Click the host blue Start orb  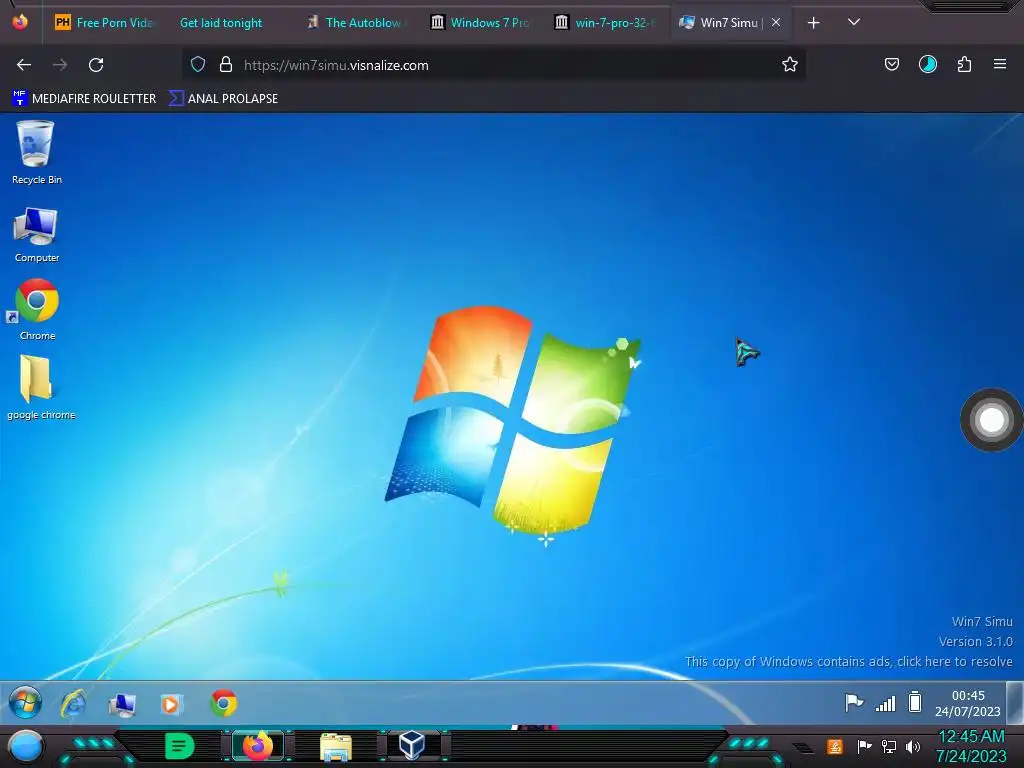pyautogui.click(x=26, y=745)
